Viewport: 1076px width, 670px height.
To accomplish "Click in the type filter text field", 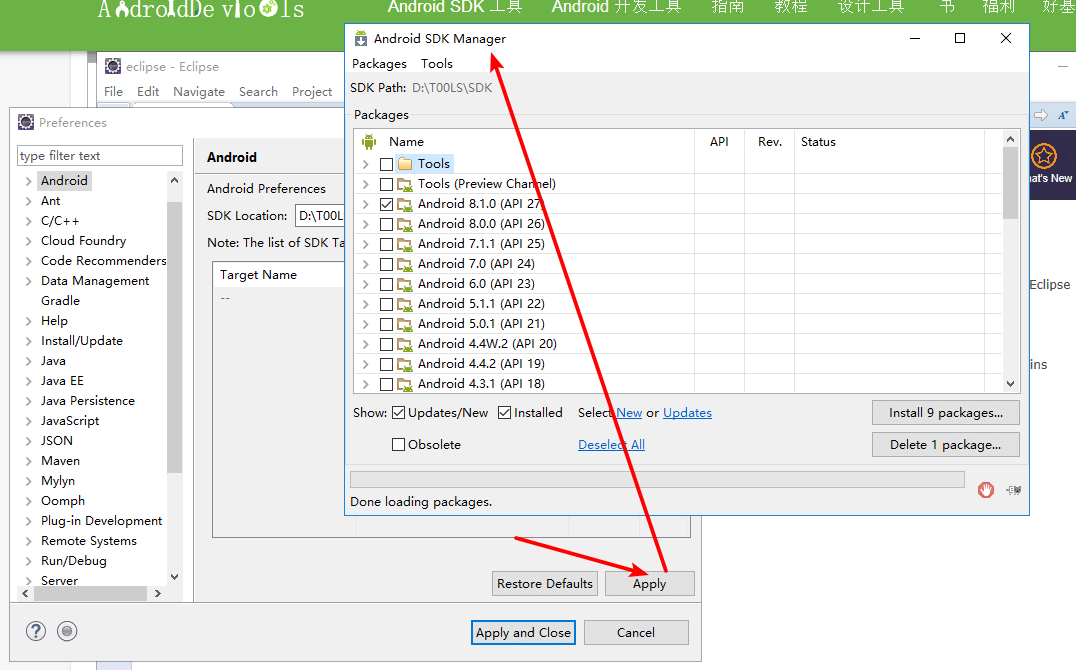I will [100, 156].
